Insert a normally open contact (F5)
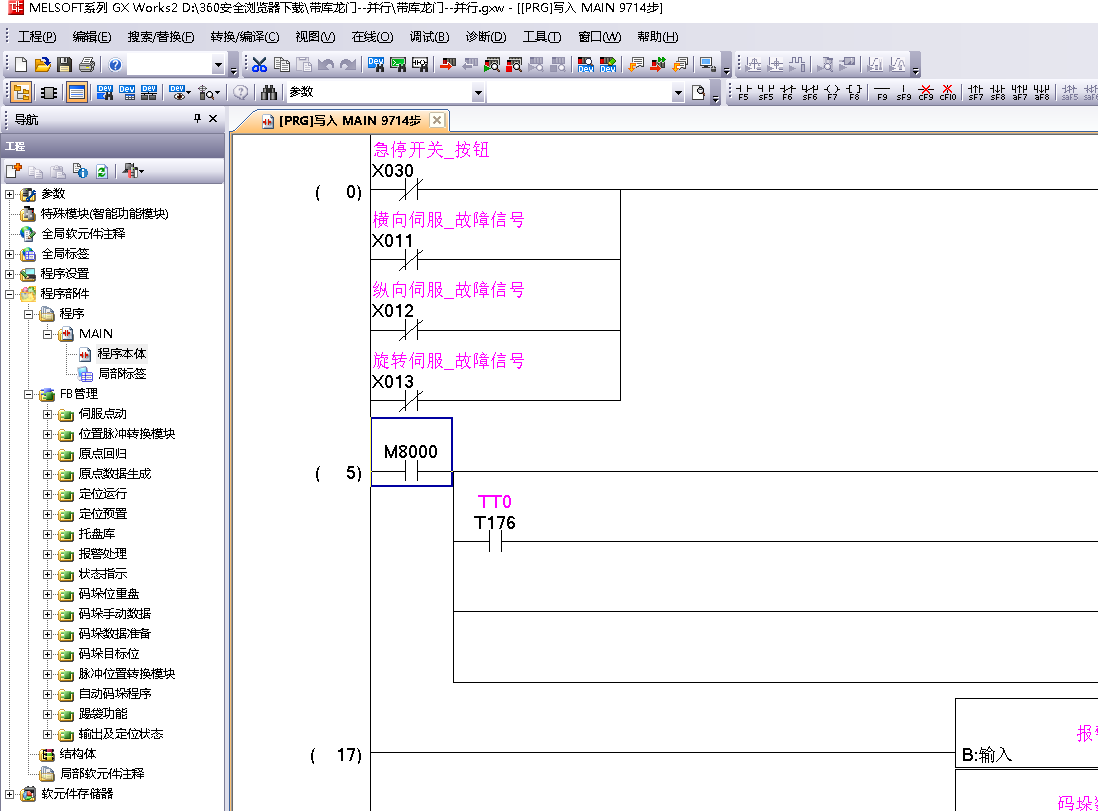Image resolution: width=1098 pixels, height=811 pixels. [x=743, y=93]
